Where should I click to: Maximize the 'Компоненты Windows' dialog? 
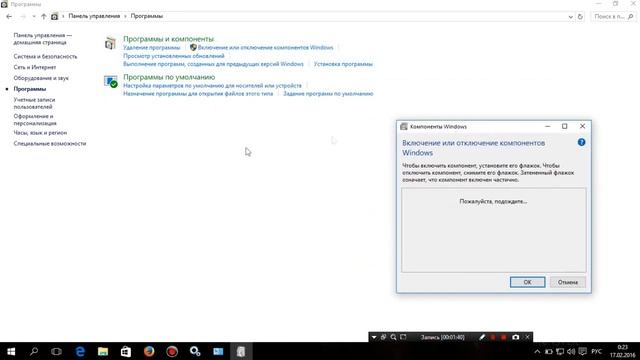pyautogui.click(x=564, y=127)
